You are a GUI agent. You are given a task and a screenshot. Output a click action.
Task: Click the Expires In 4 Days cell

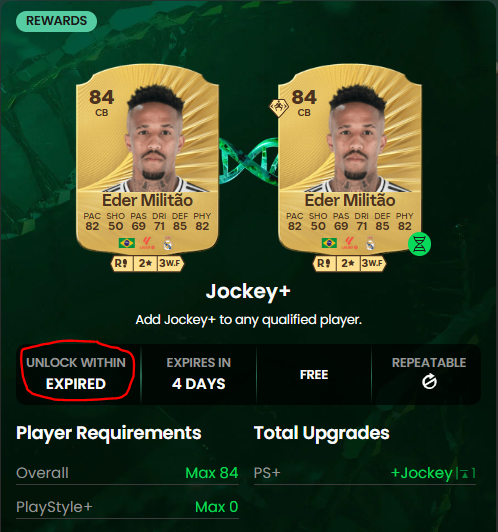[198, 374]
